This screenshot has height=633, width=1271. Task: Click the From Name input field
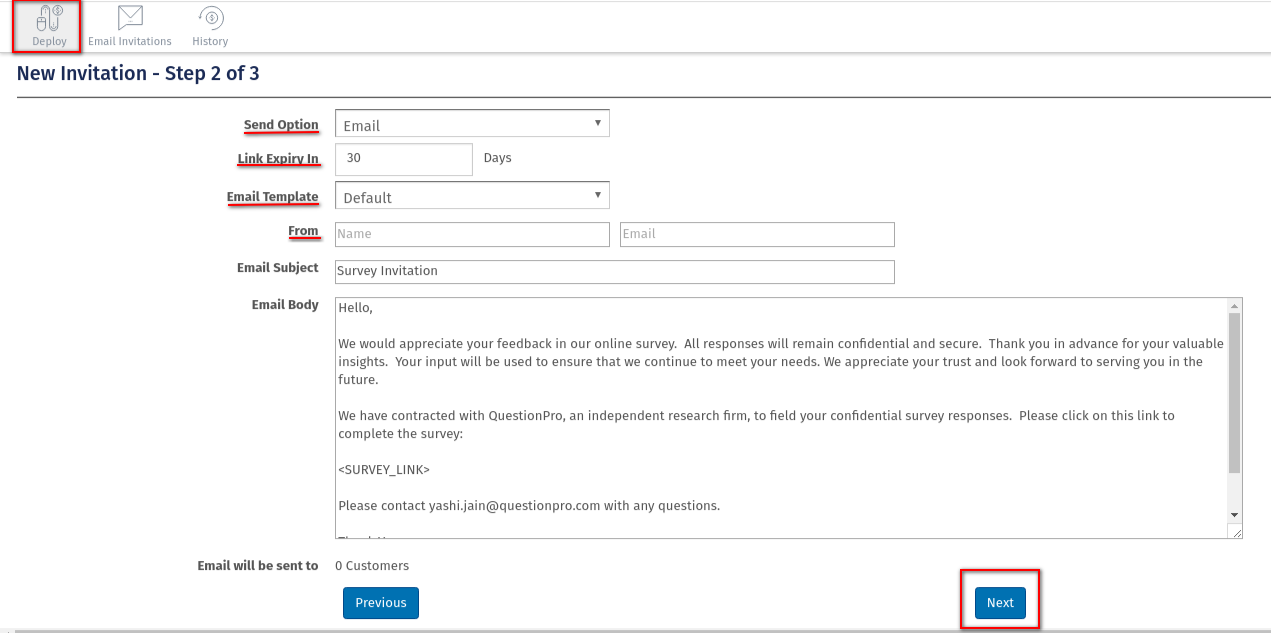(471, 234)
